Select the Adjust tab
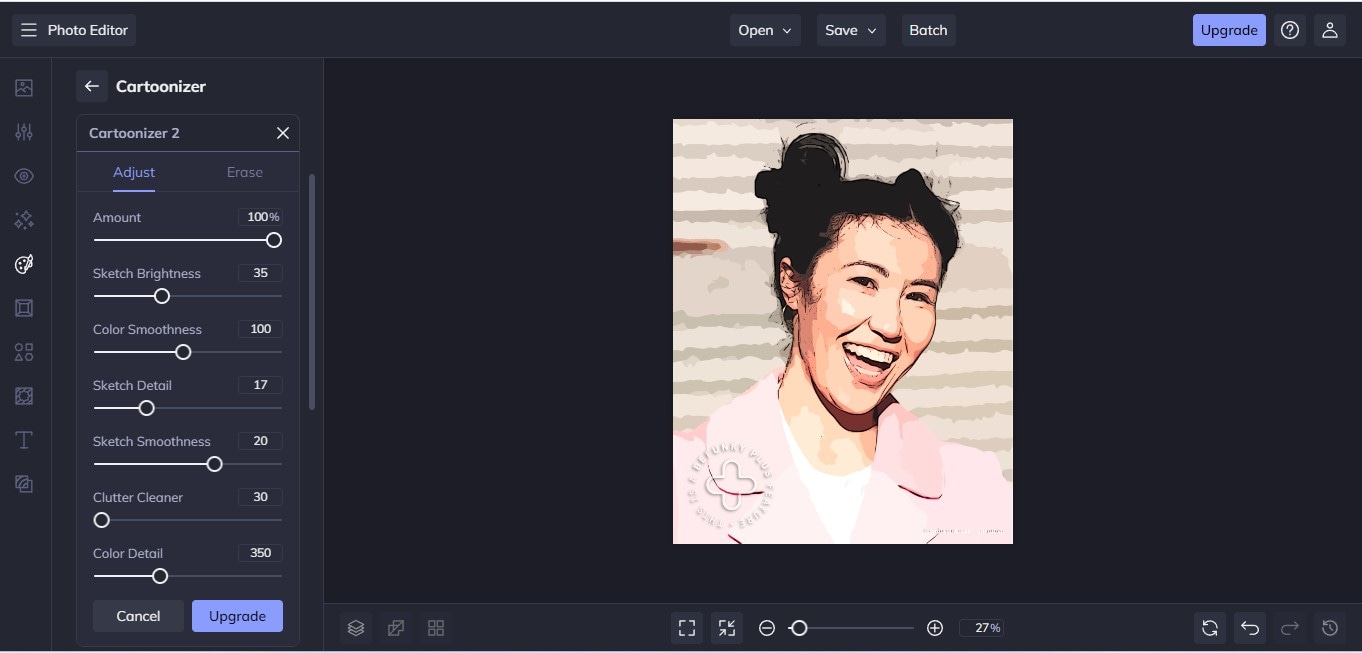The height and width of the screenshot is (653, 1362). [134, 172]
